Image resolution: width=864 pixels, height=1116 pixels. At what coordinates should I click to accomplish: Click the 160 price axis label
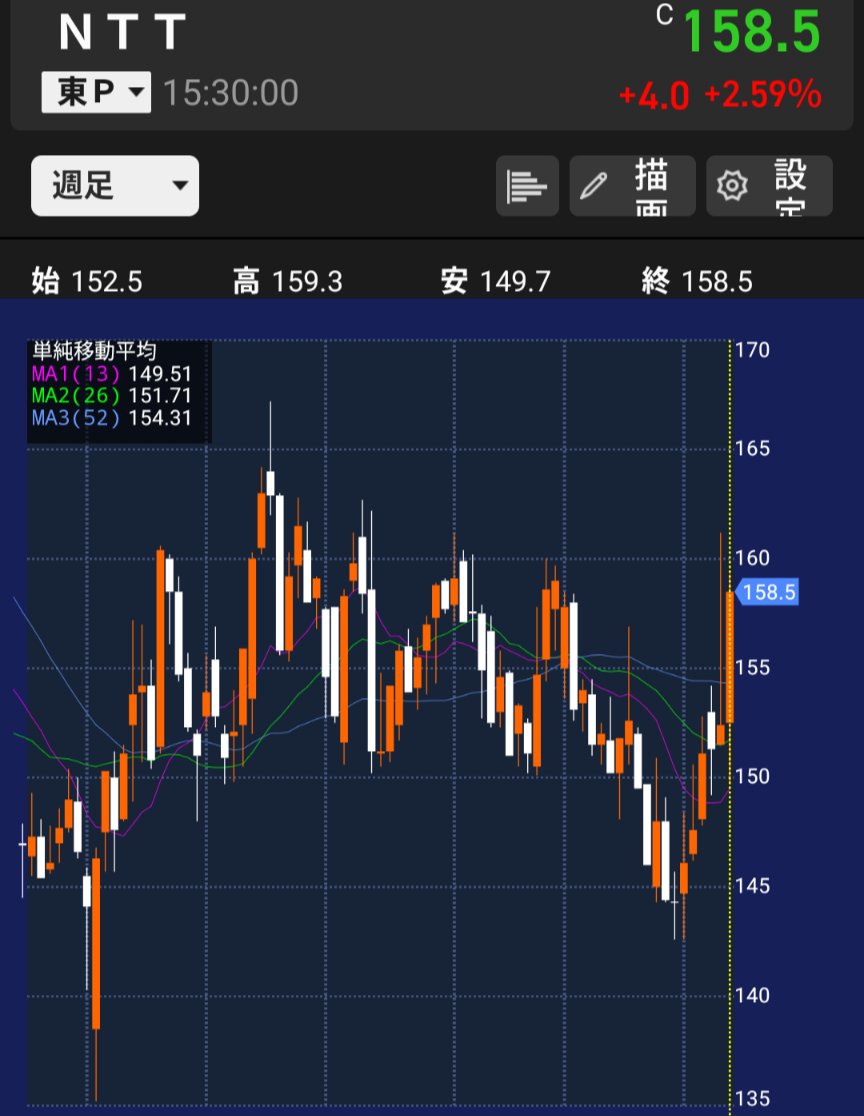click(752, 558)
